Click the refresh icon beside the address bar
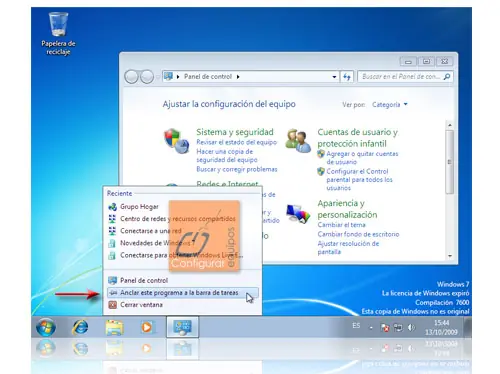500x374 pixels. coord(347,77)
